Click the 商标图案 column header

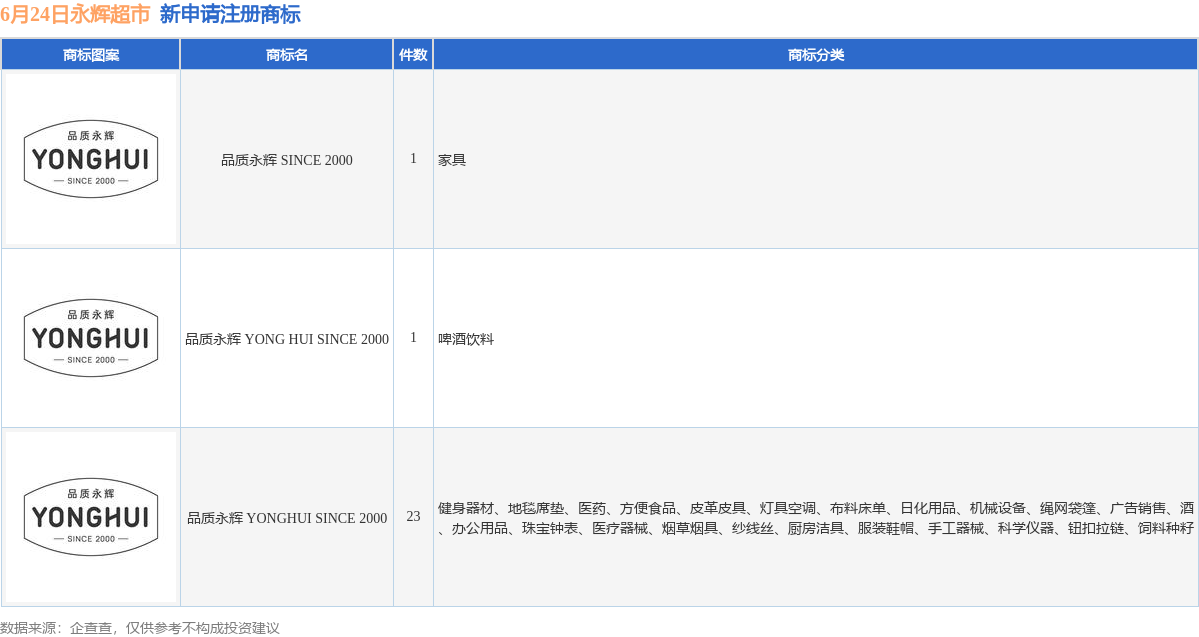[90, 54]
